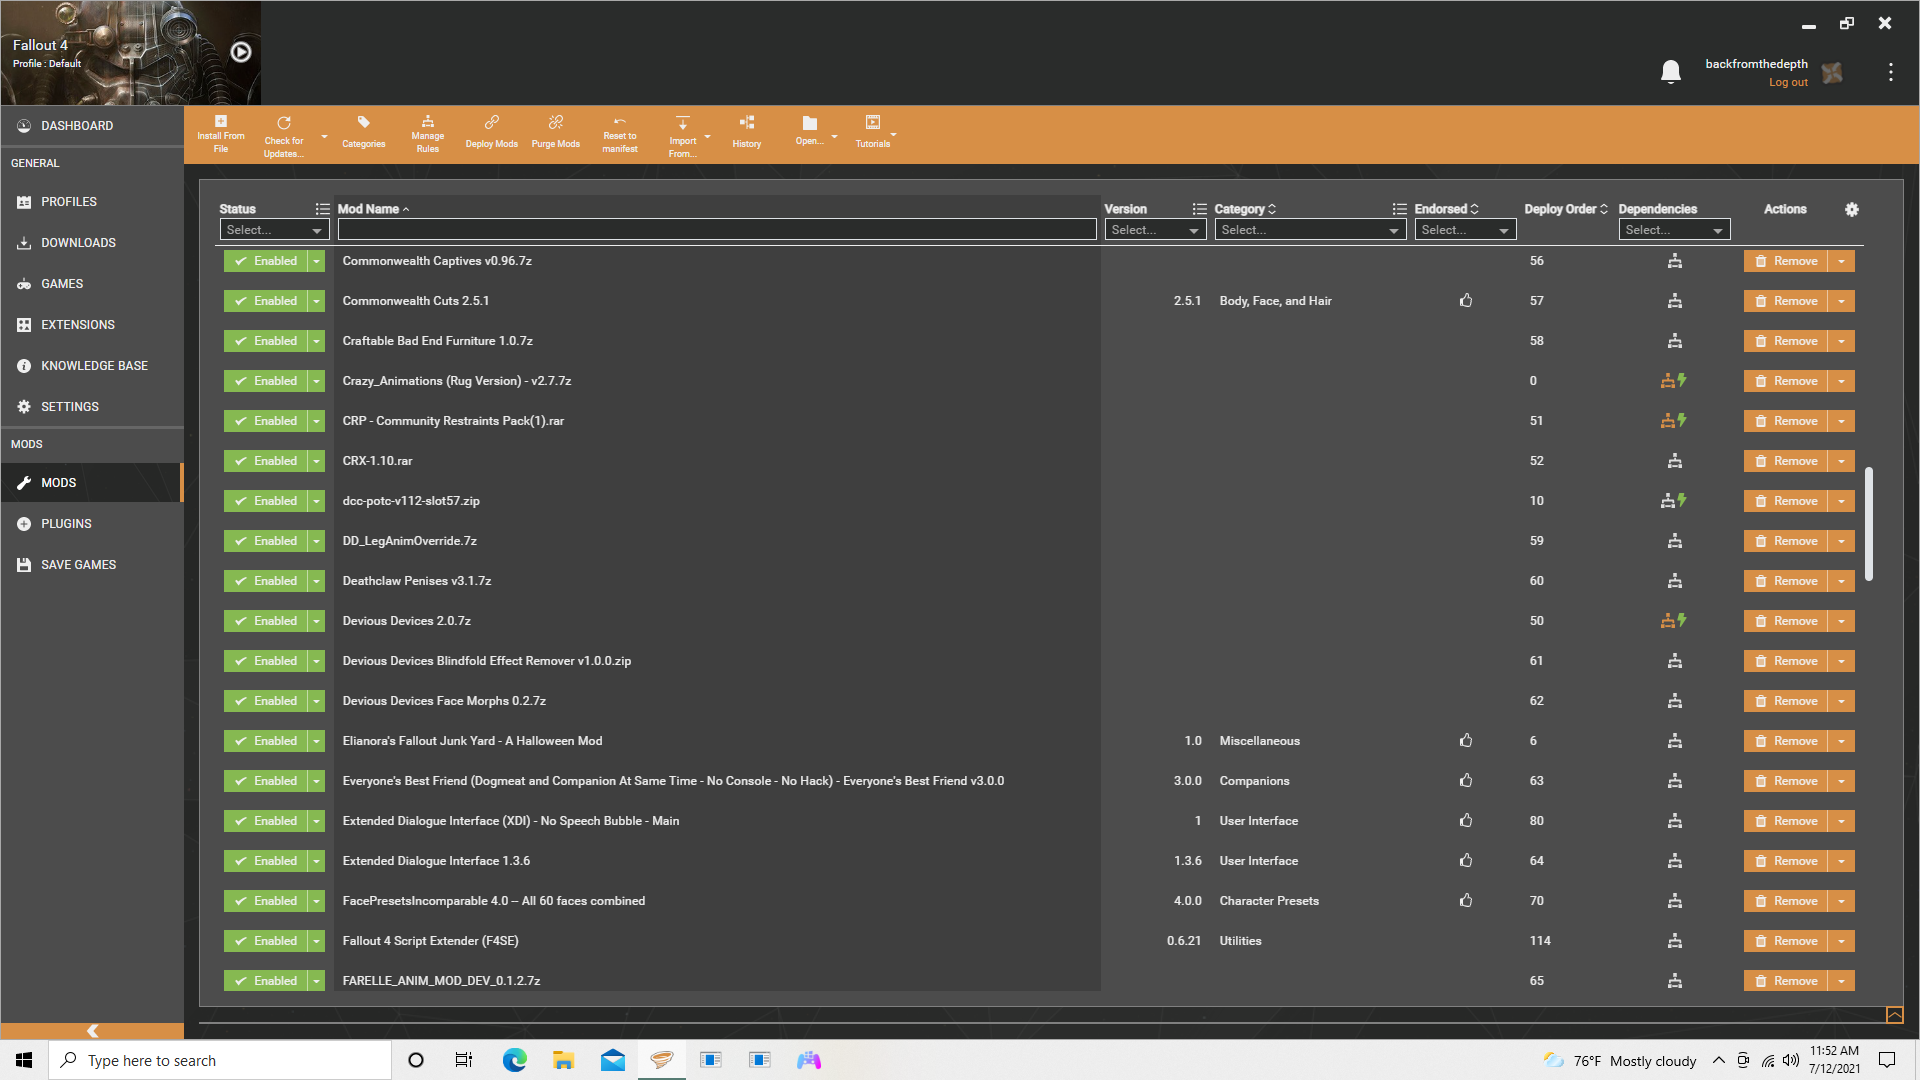The width and height of the screenshot is (1920, 1080).
Task: Collapse the sidebar with chevron
Action: tap(92, 1031)
